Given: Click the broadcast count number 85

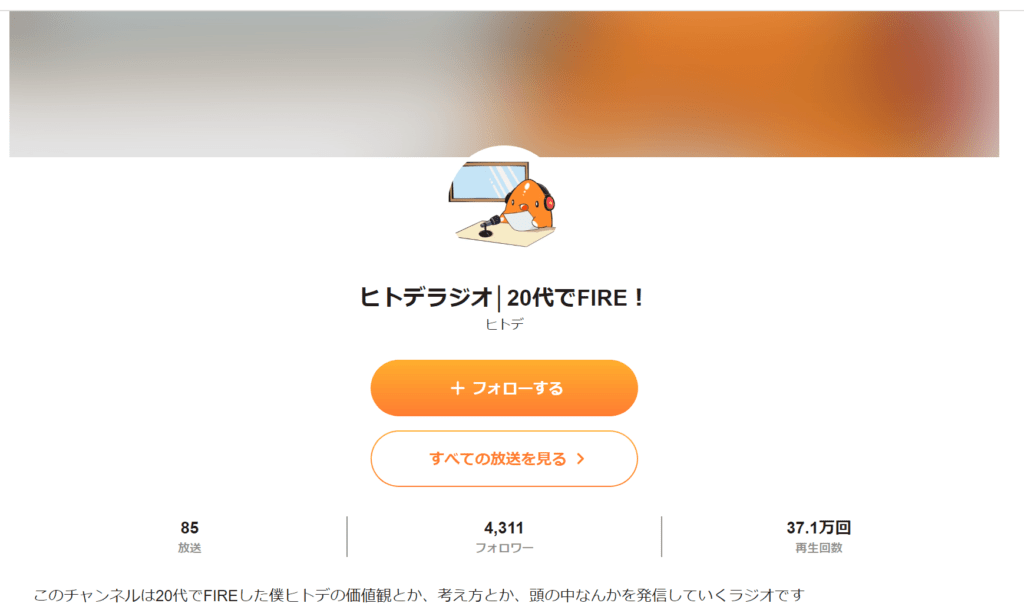Looking at the screenshot, I should pyautogui.click(x=190, y=527).
